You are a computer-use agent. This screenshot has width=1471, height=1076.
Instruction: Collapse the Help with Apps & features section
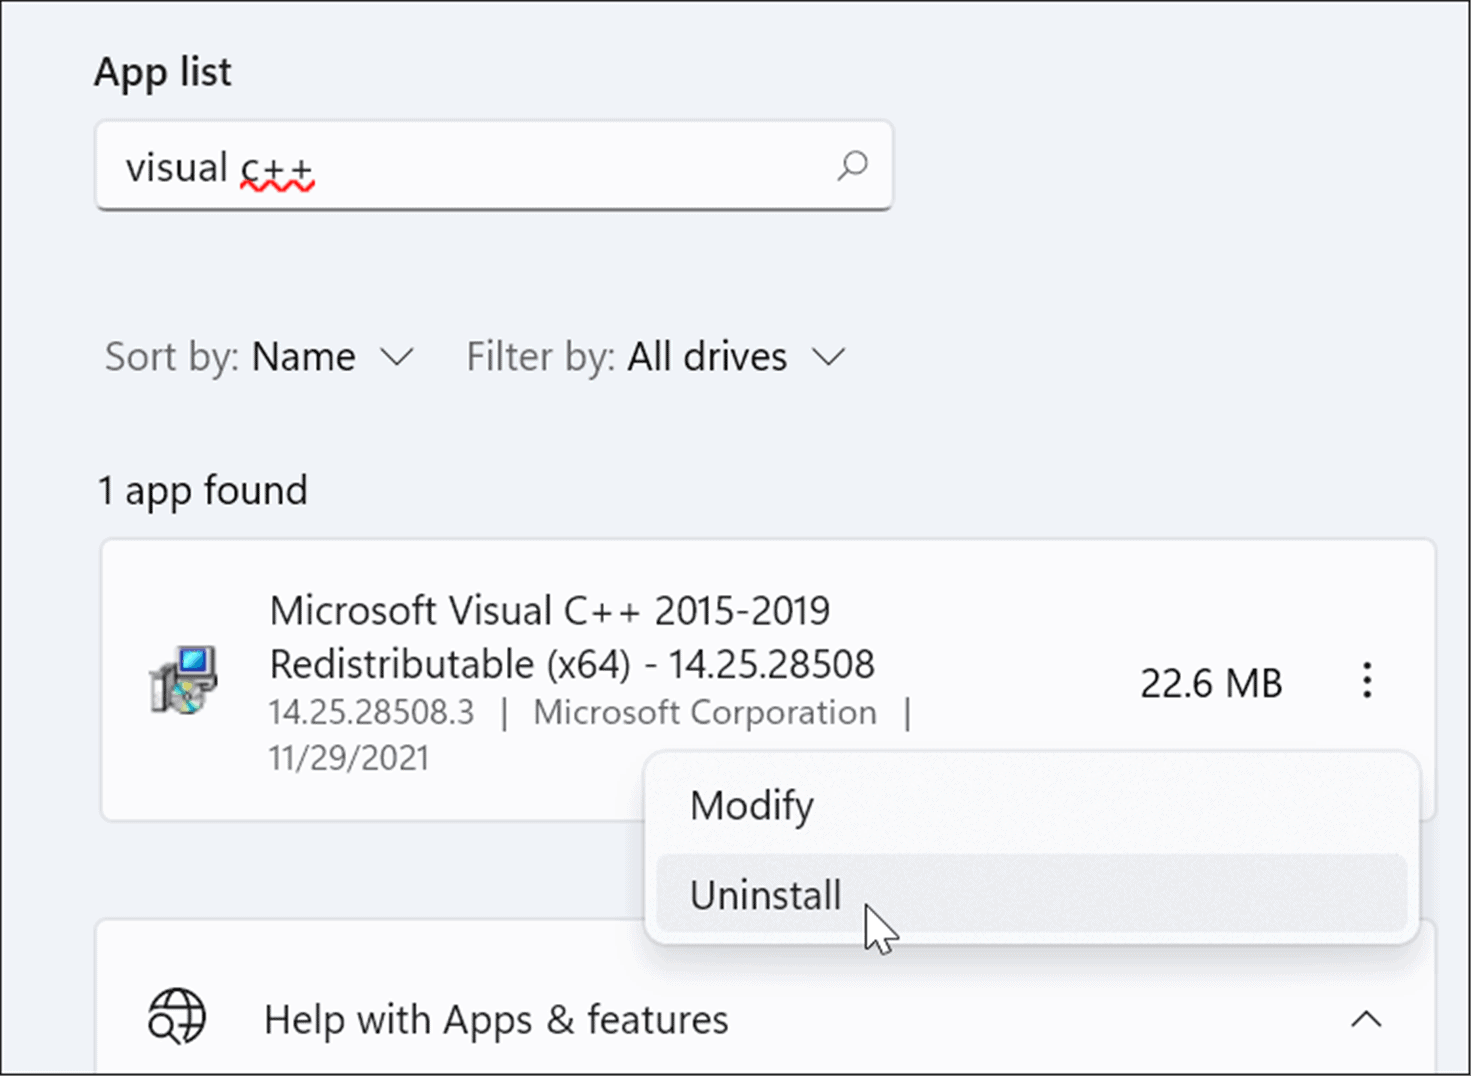(1367, 1019)
